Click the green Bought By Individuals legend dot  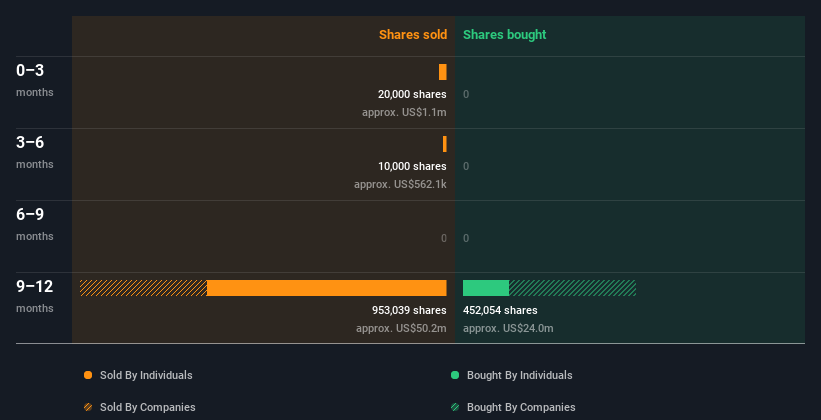(x=455, y=375)
